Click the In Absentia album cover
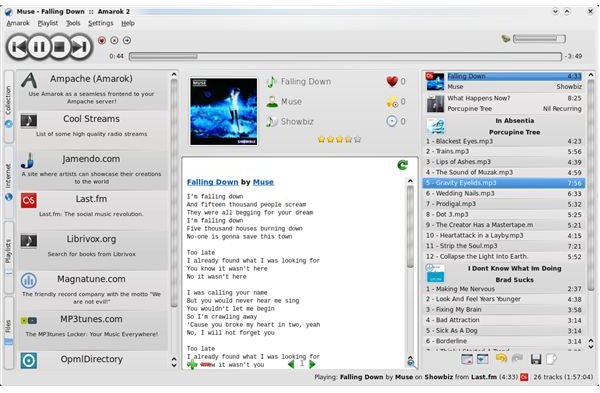Screen dimensions: 600x393 435,126
